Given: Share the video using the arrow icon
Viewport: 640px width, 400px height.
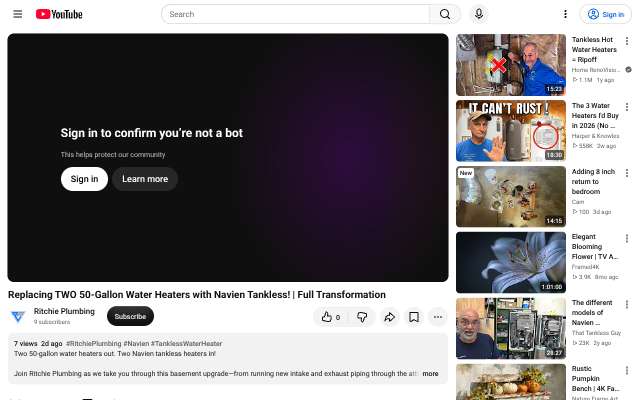Looking at the screenshot, I should 389,317.
